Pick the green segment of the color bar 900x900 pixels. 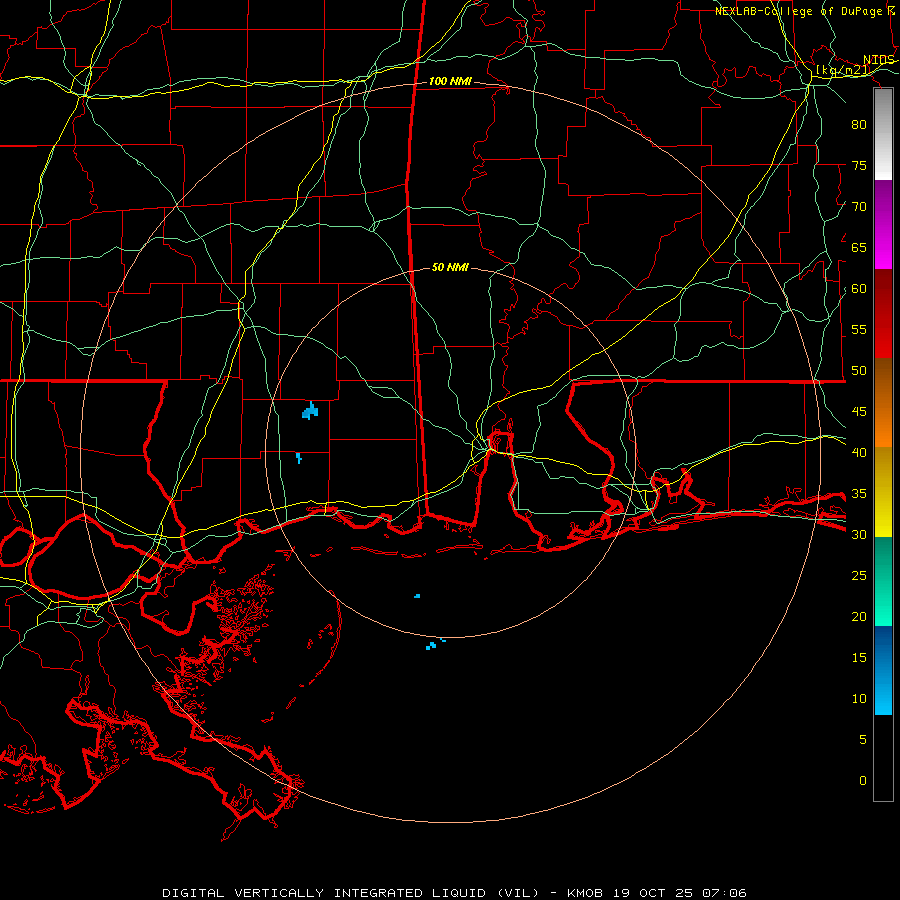883,581
